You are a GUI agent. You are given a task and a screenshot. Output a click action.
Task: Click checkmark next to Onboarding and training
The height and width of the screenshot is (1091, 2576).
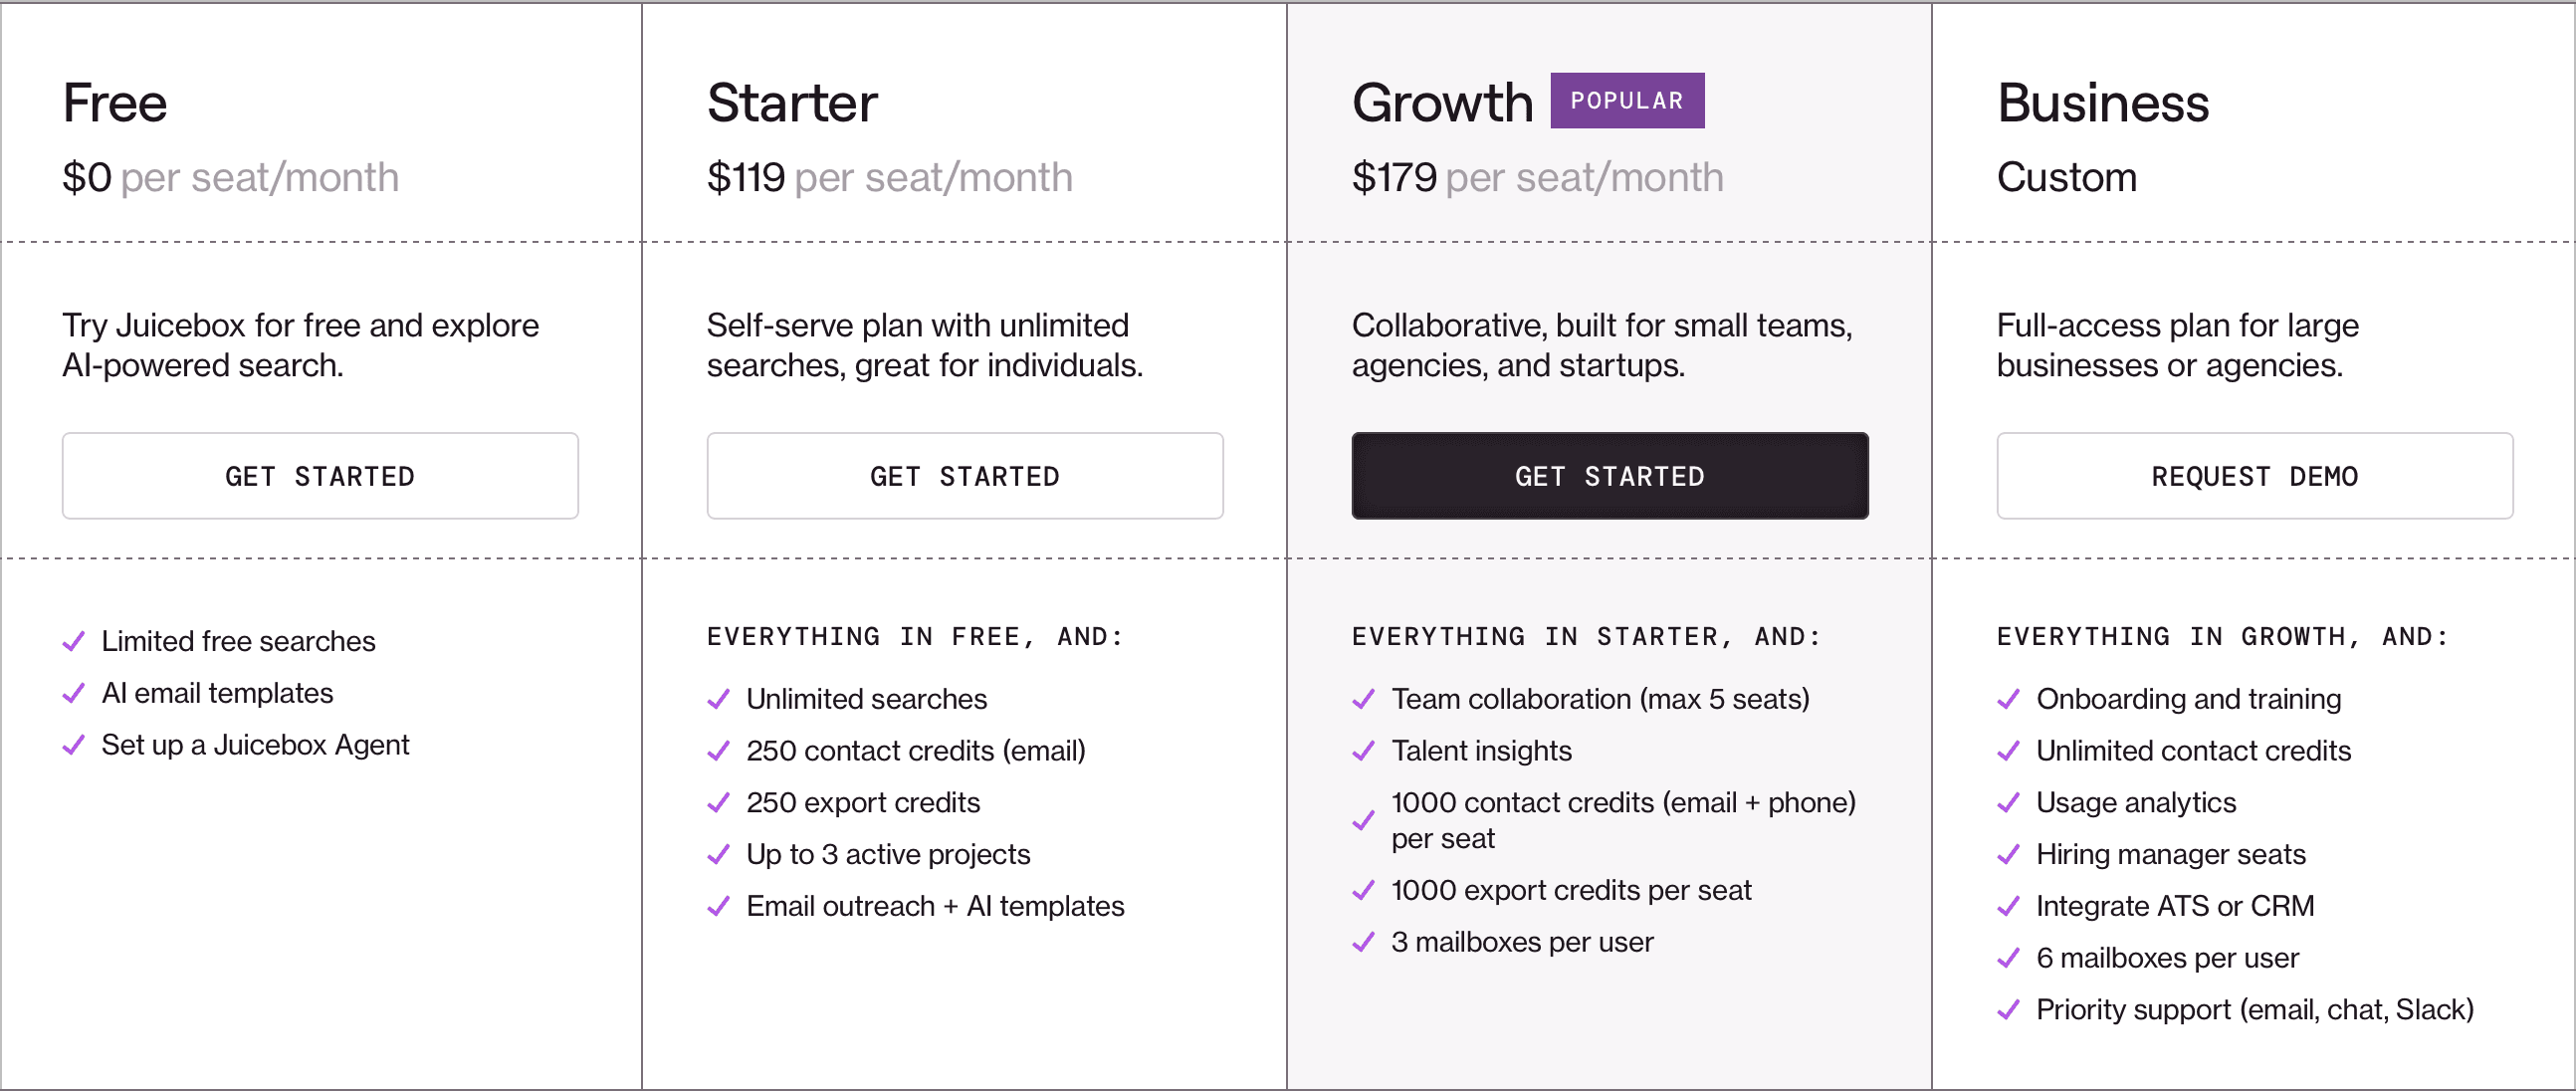pyautogui.click(x=2008, y=699)
